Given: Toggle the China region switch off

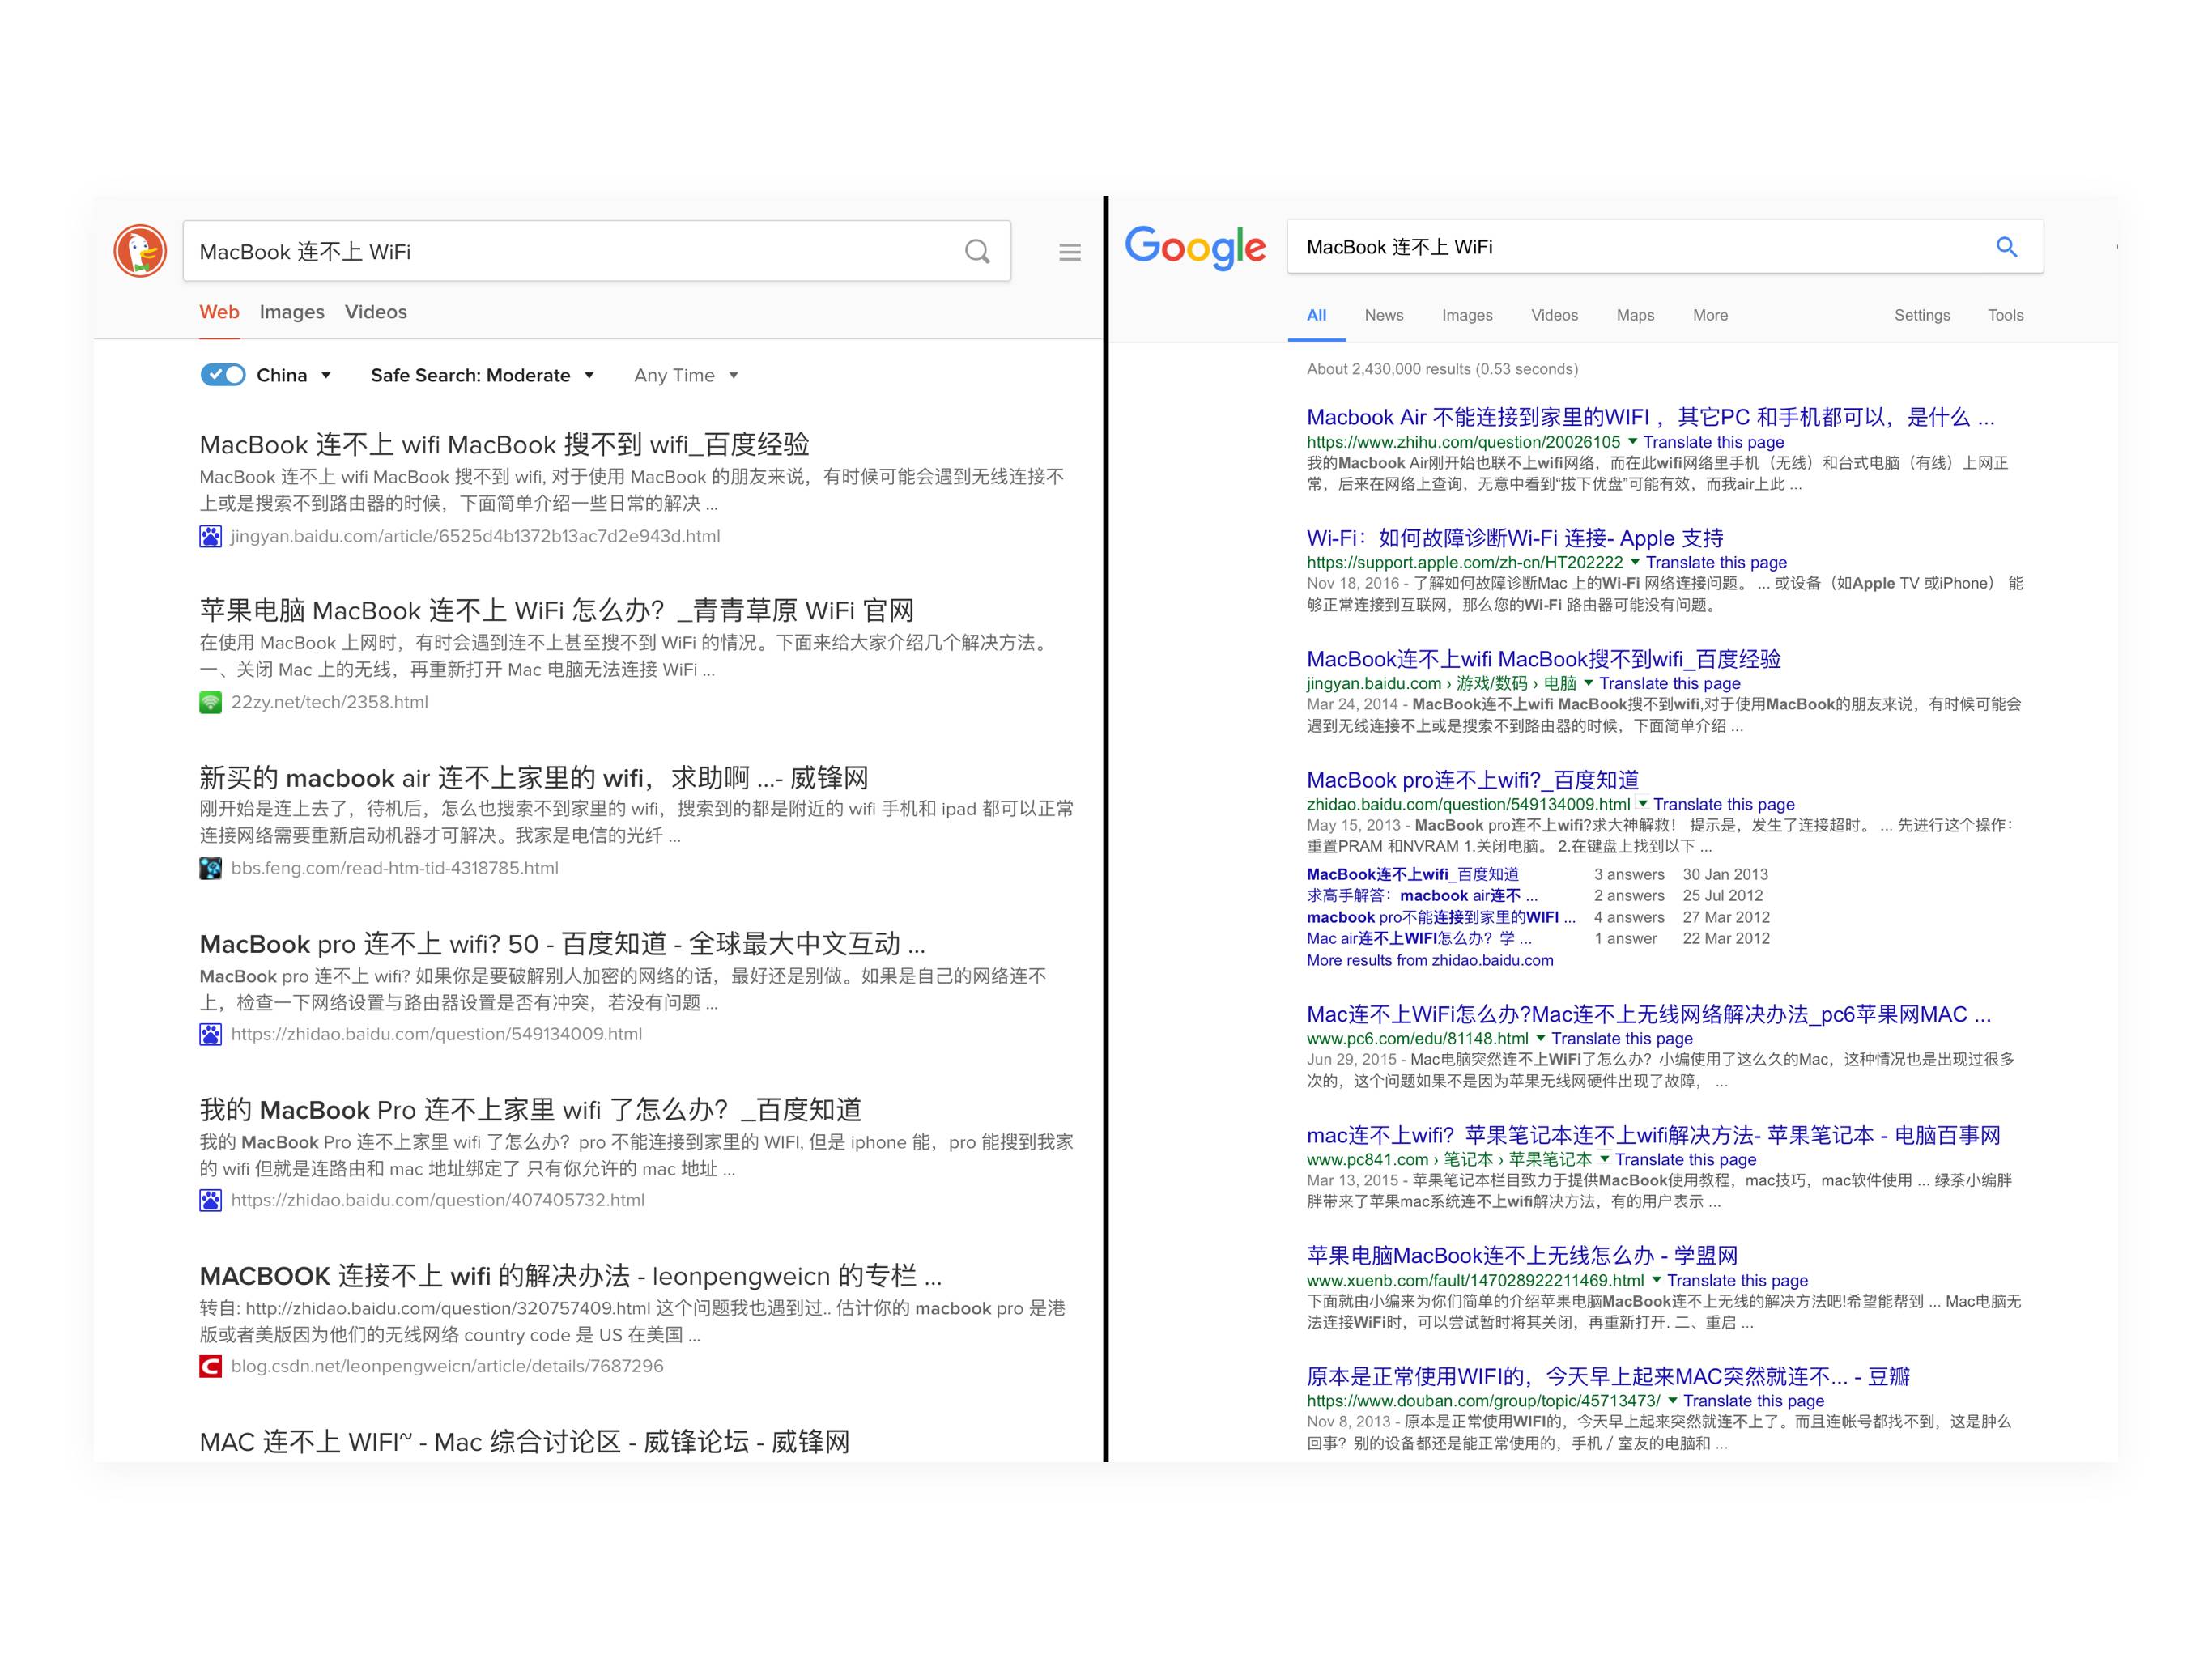Looking at the screenshot, I should click(x=222, y=375).
